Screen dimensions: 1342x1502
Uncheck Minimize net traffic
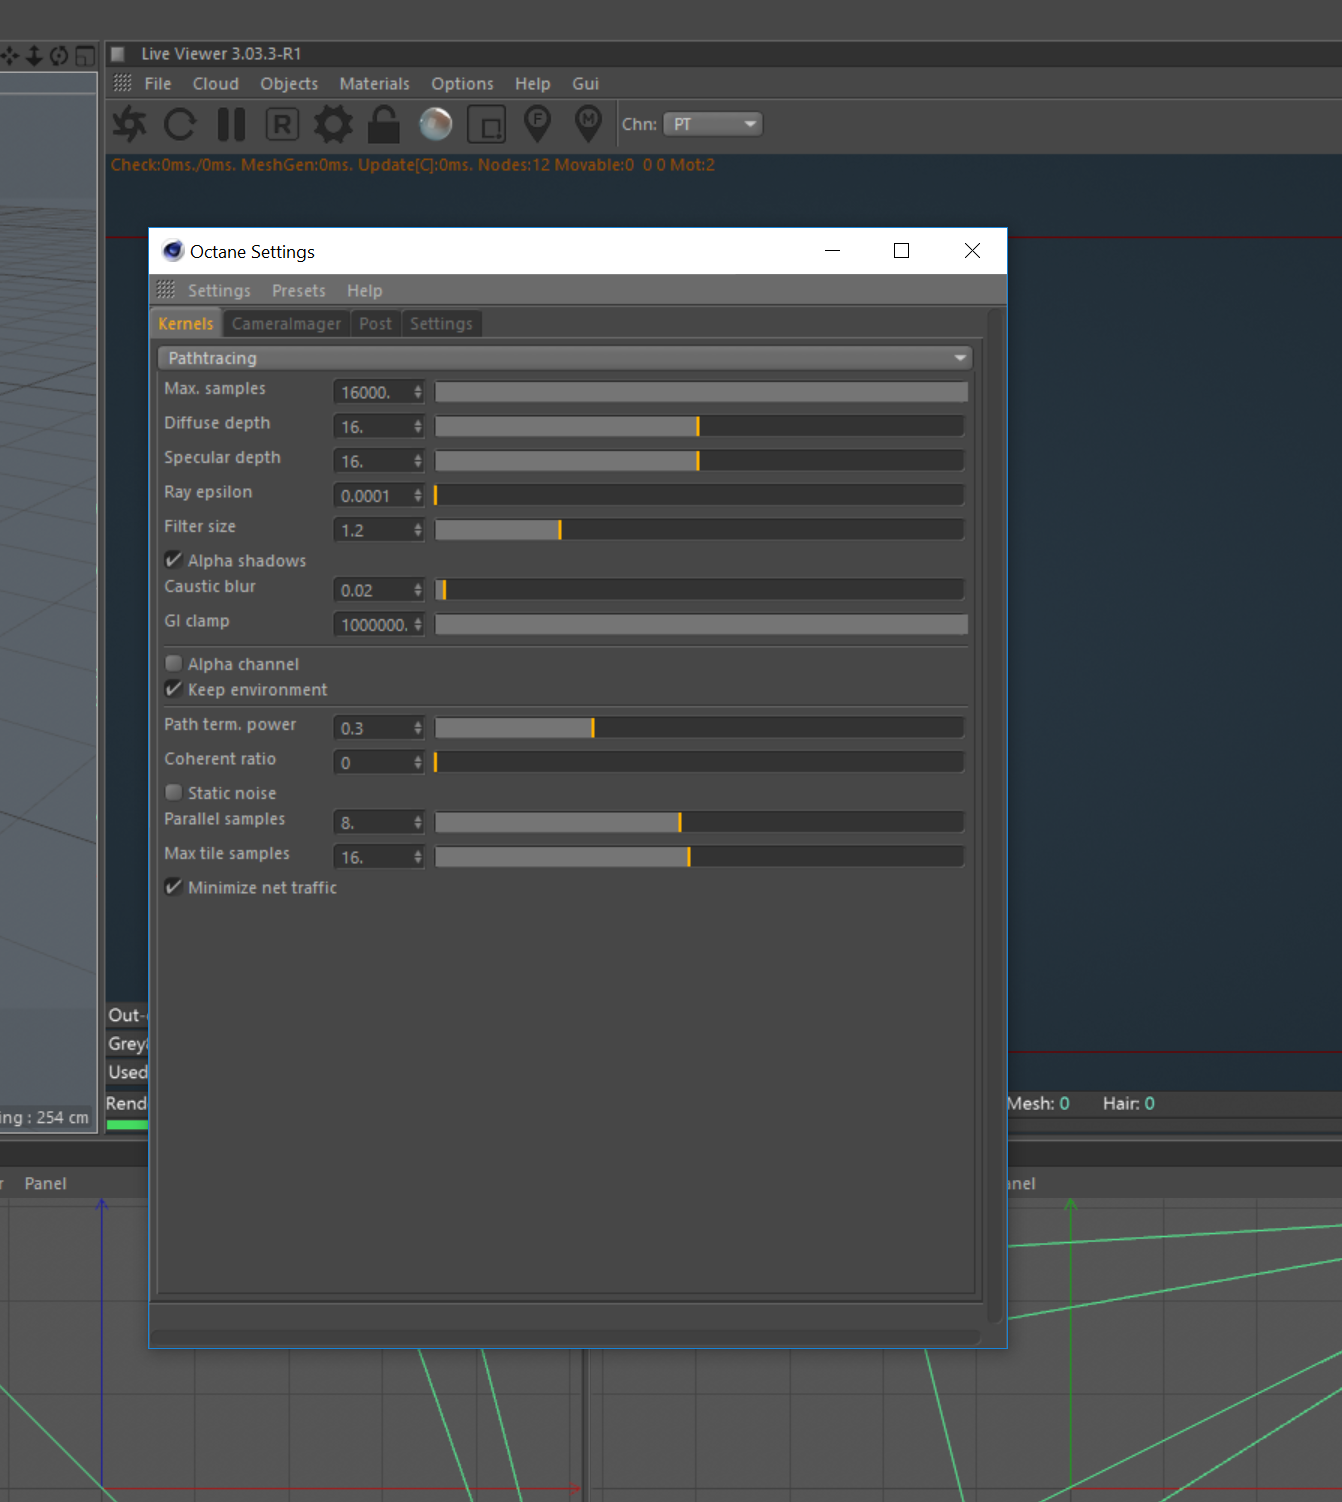coord(174,887)
